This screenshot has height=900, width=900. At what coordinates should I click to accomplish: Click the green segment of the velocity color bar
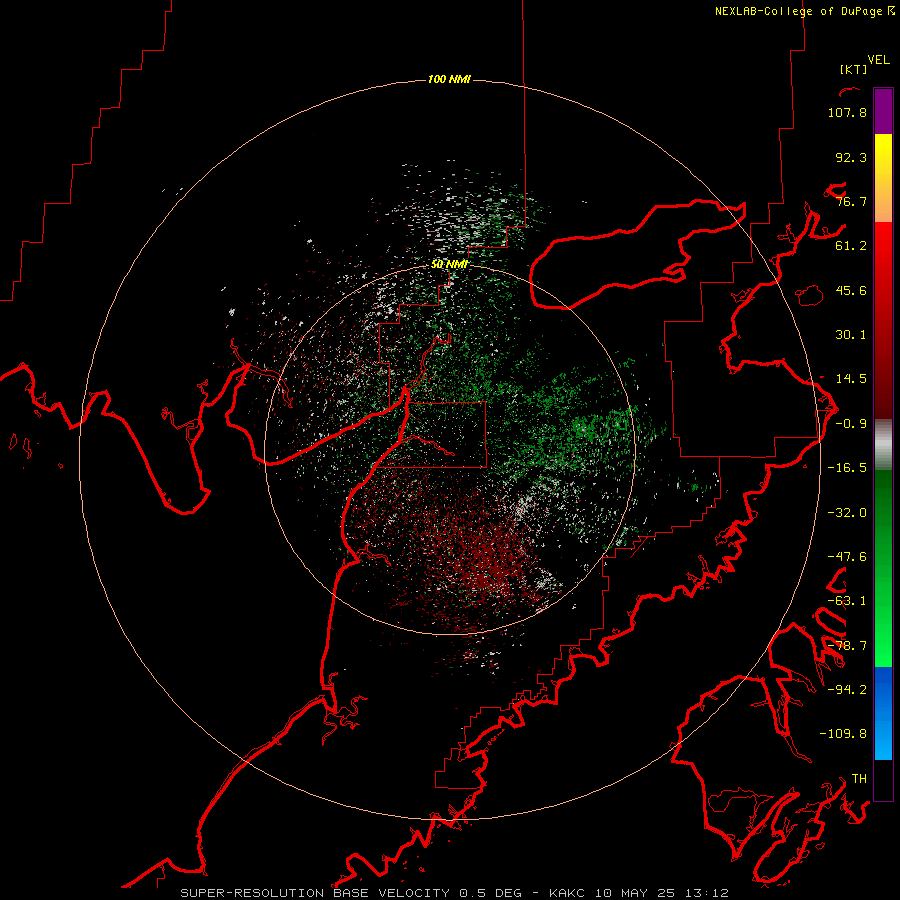coord(883,568)
